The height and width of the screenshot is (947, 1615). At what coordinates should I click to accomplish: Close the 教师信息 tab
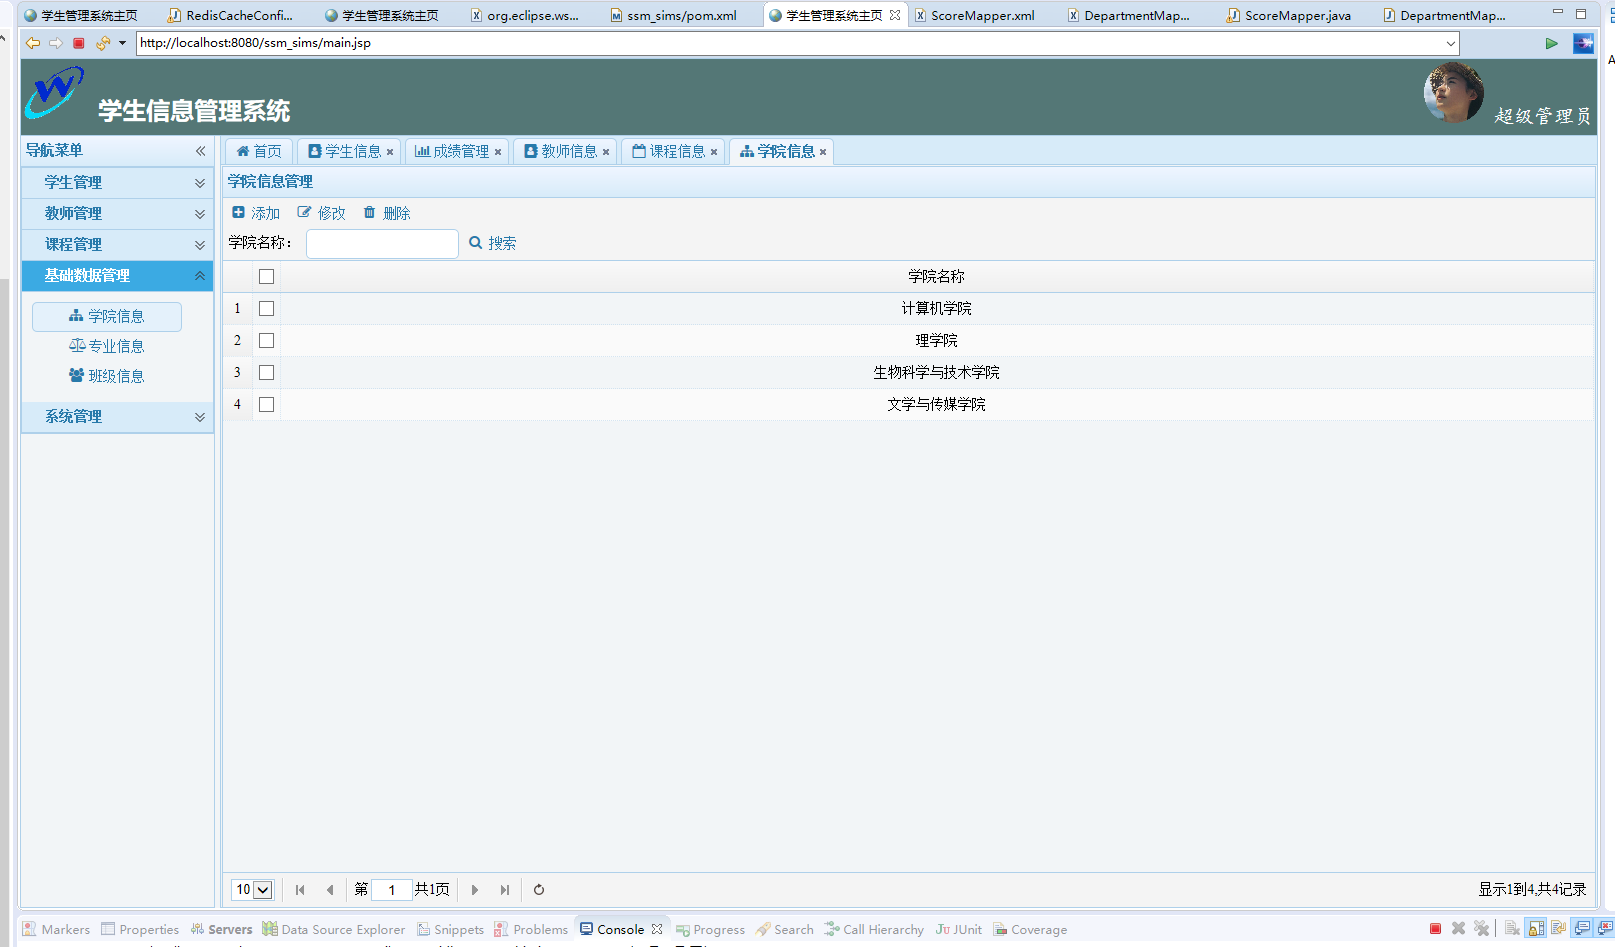pyautogui.click(x=606, y=152)
